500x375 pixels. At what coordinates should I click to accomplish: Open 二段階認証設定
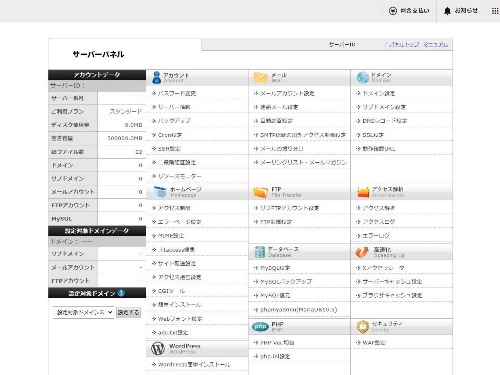pos(177,162)
